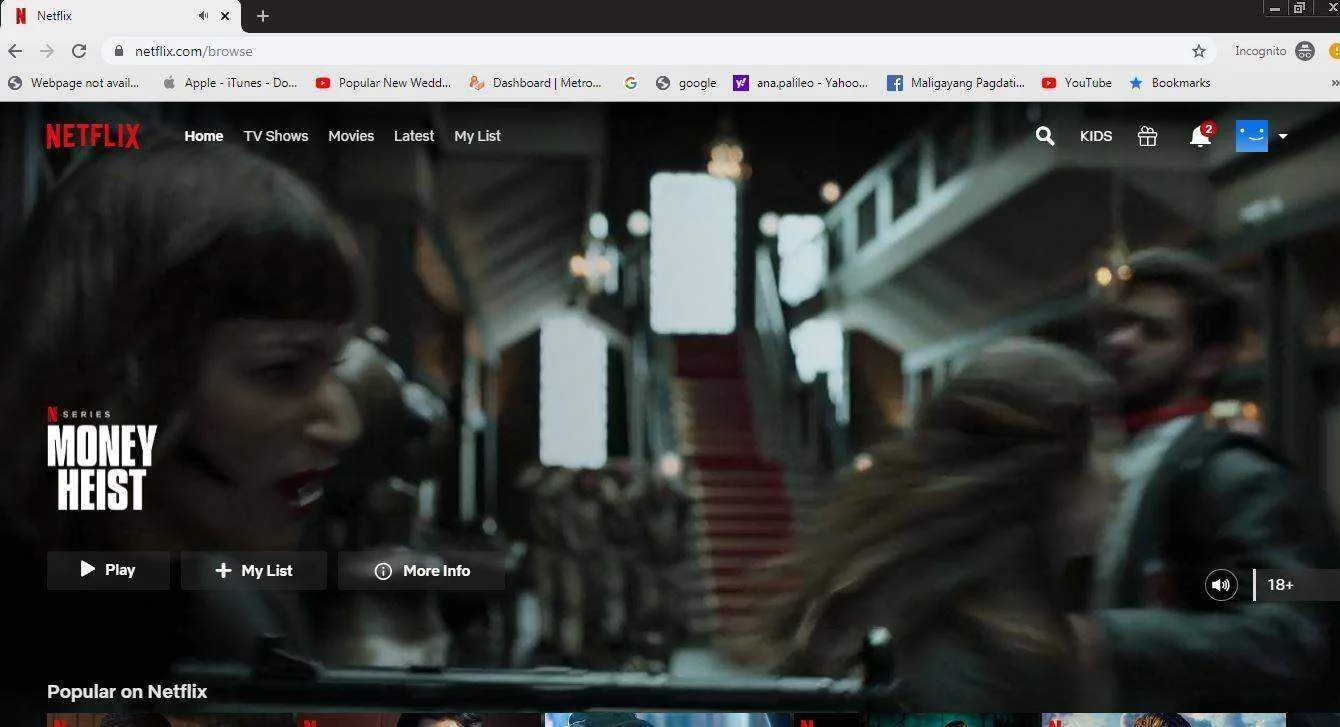Restore down the Chrome window
The height and width of the screenshot is (727, 1340).
(1300, 8)
